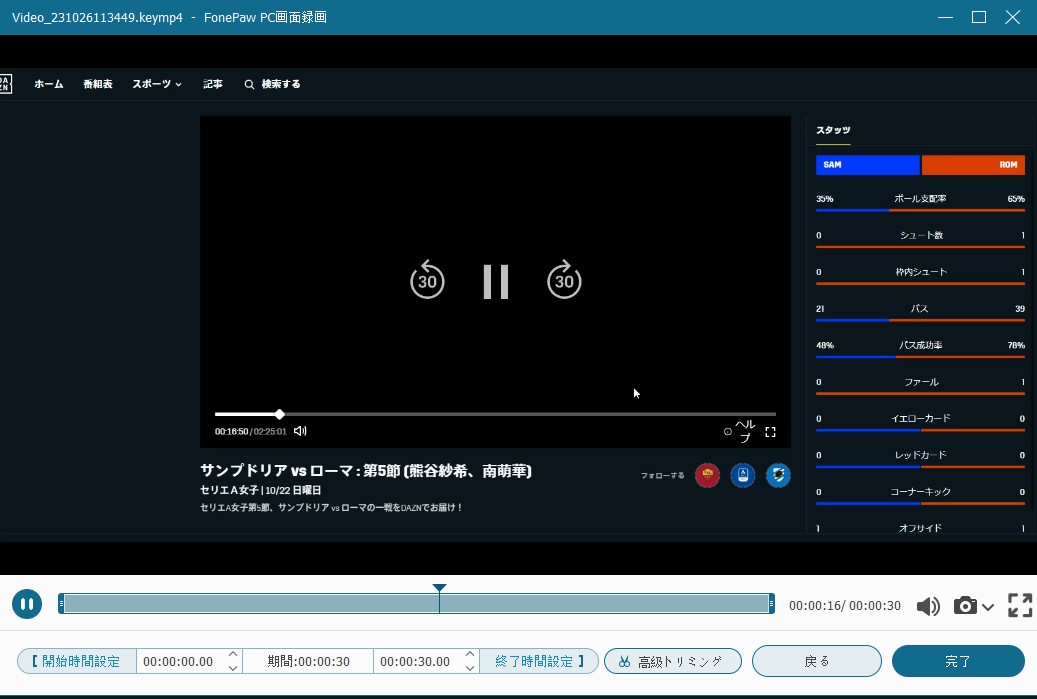Screen dimensions: 1037x699
Task: Click the フォローする follow label
Action: [x=662, y=475]
